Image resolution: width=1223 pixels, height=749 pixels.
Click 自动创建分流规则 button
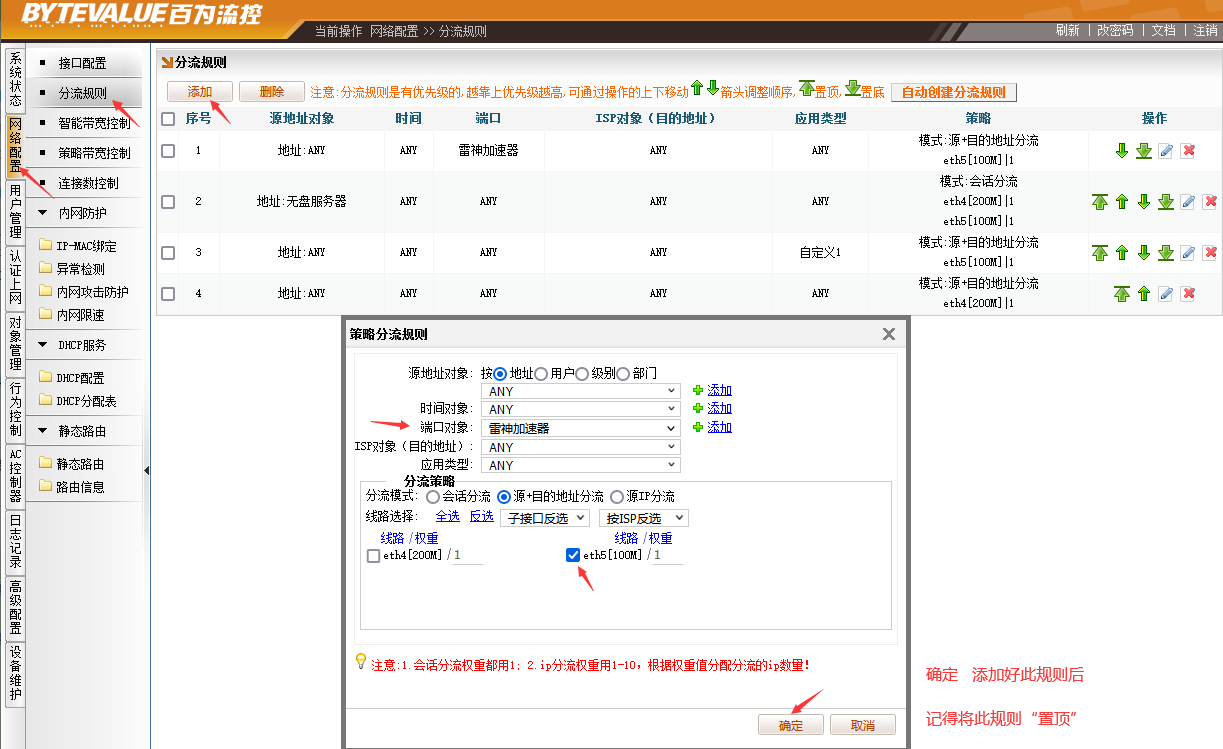(x=954, y=92)
